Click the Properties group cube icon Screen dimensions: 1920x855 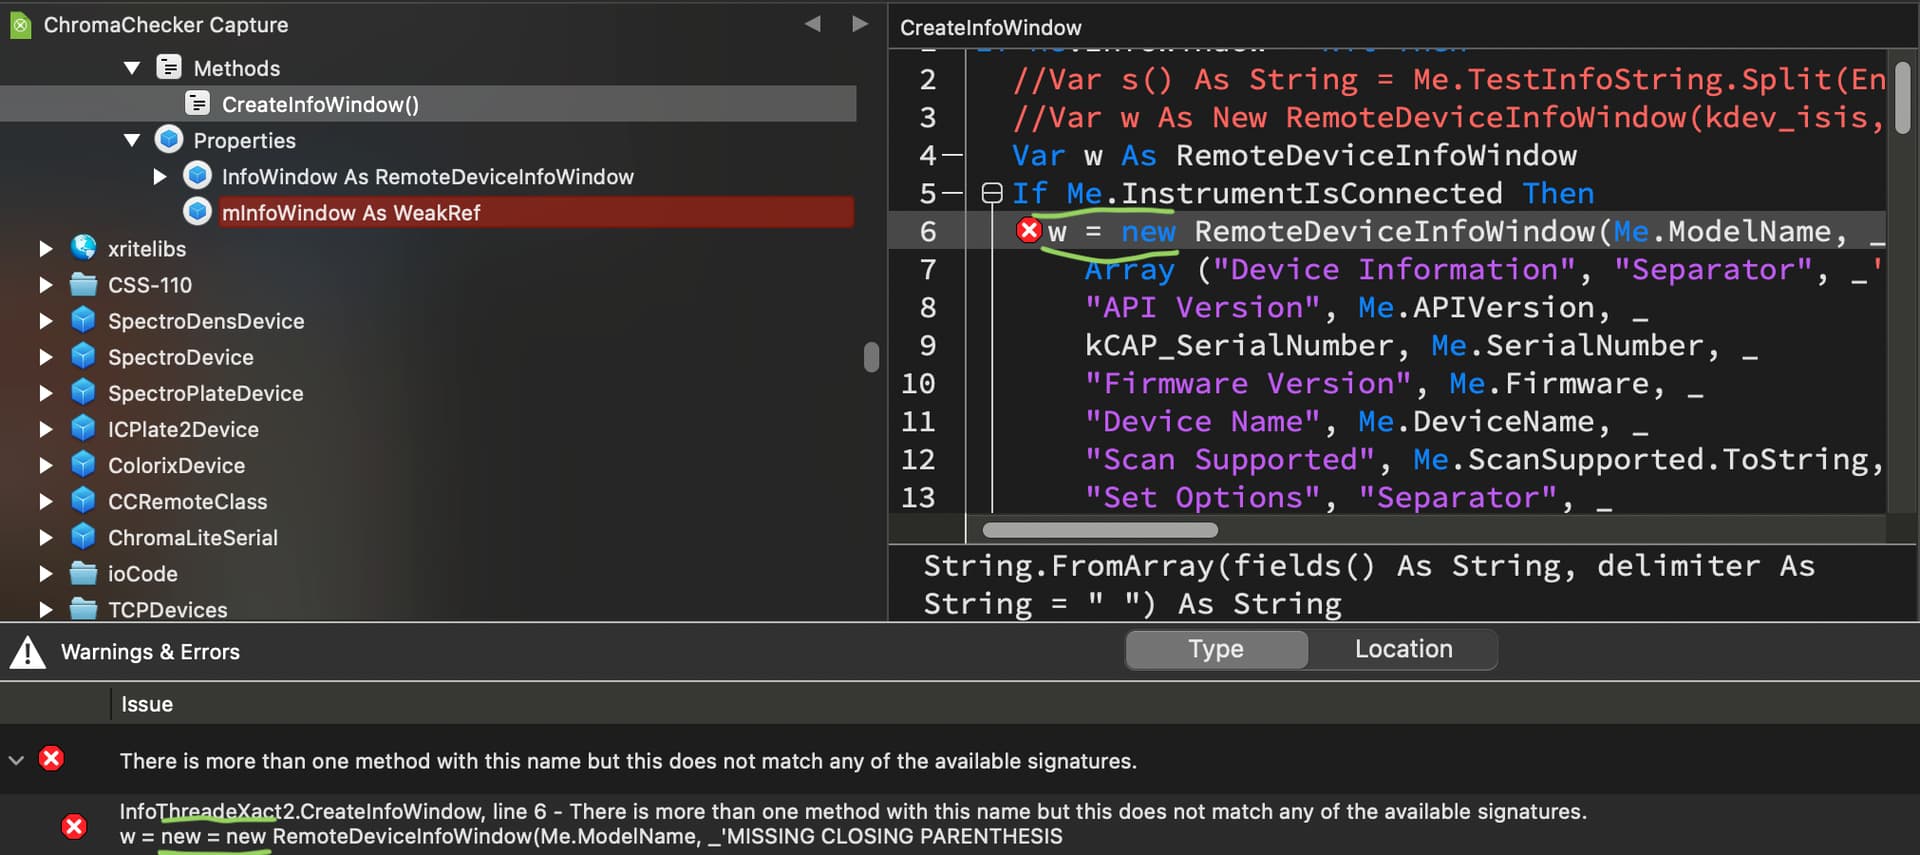(x=169, y=140)
